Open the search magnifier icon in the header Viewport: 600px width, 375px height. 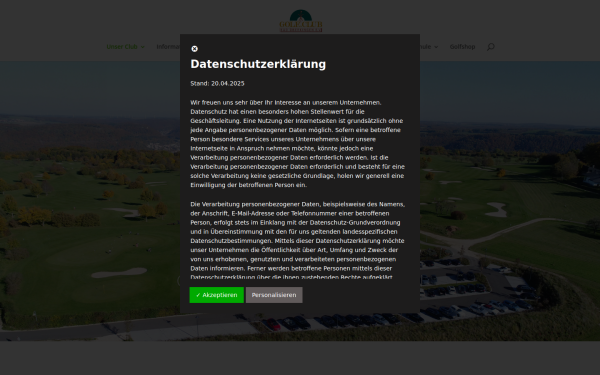tap(491, 47)
